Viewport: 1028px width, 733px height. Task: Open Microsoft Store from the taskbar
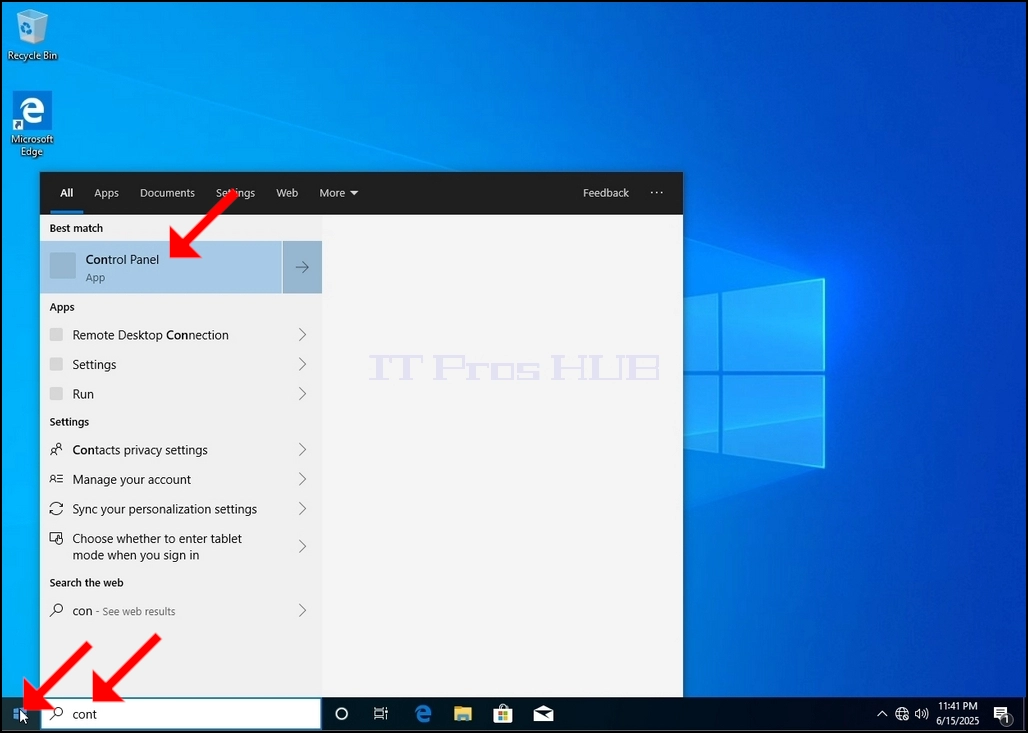pos(503,714)
